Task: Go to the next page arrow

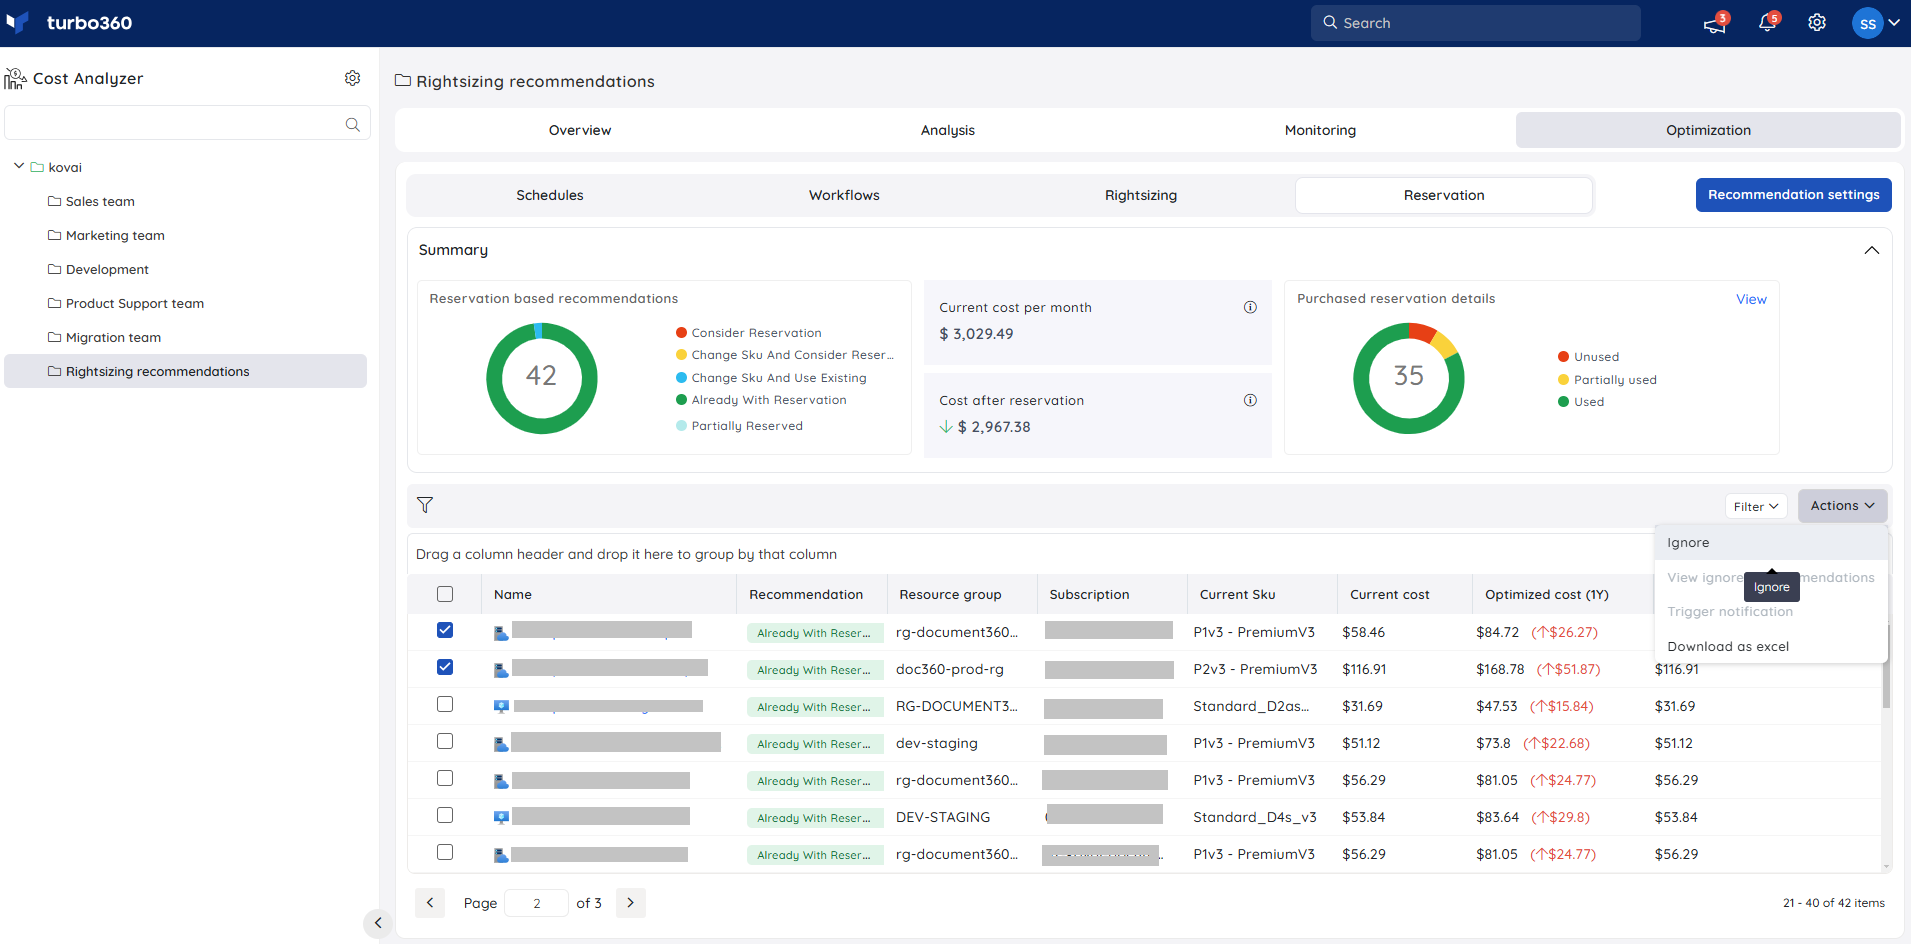Action: 630,903
